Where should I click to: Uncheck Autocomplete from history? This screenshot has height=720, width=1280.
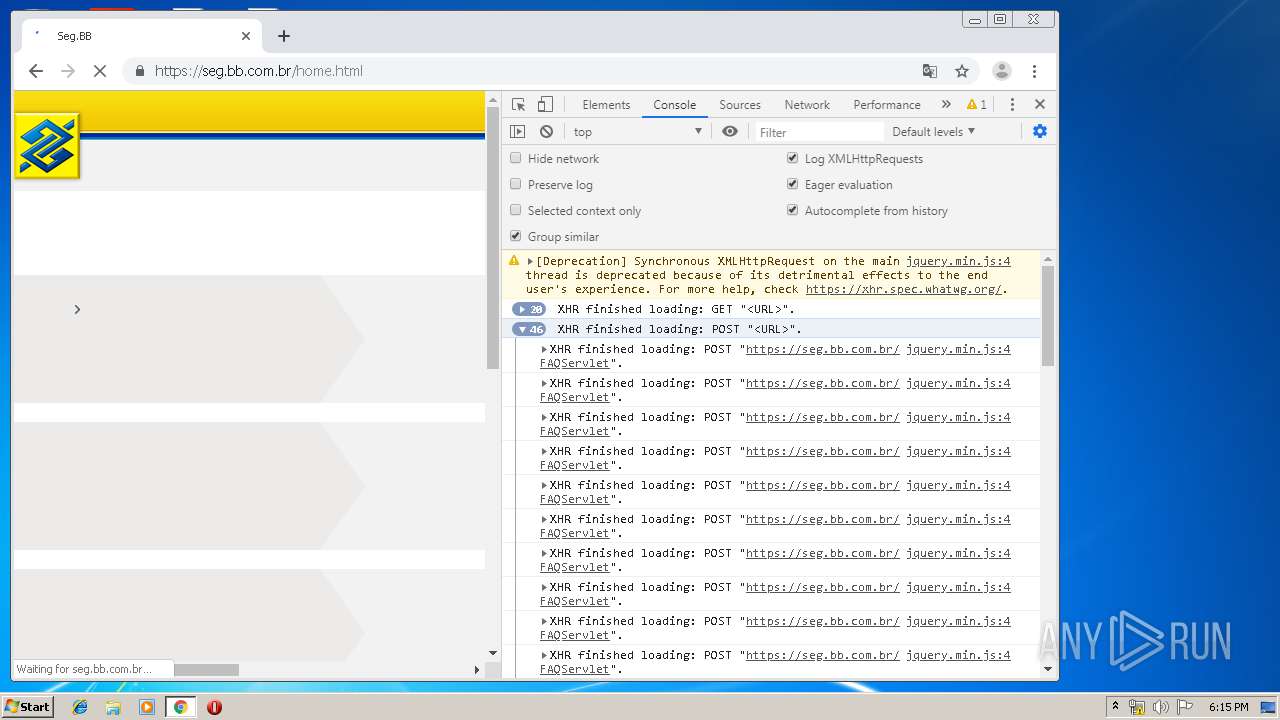pos(793,210)
